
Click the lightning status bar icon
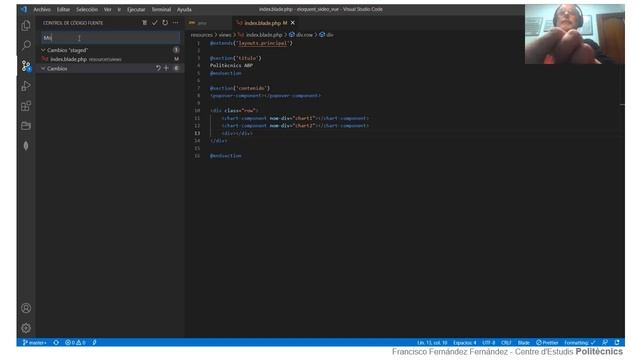(x=94, y=342)
